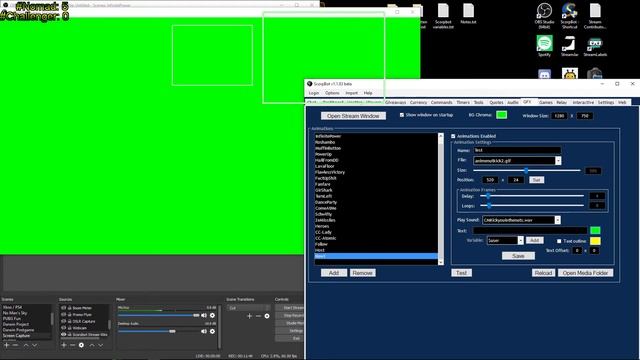Click Open Stream Window button
Image resolution: width=640 pixels, height=360 pixels.
[353, 116]
